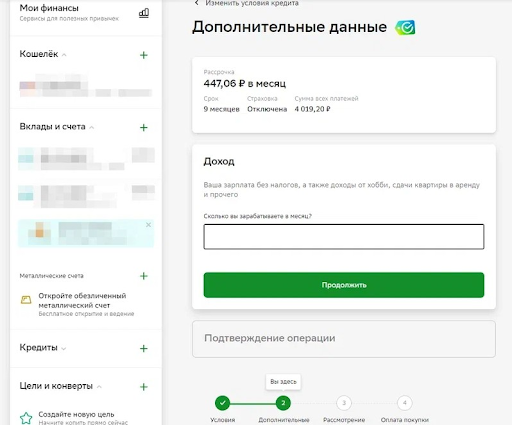Screen dimensions: 512x425
Task: Select step 4 Оплата покупки circle
Action: (x=404, y=403)
